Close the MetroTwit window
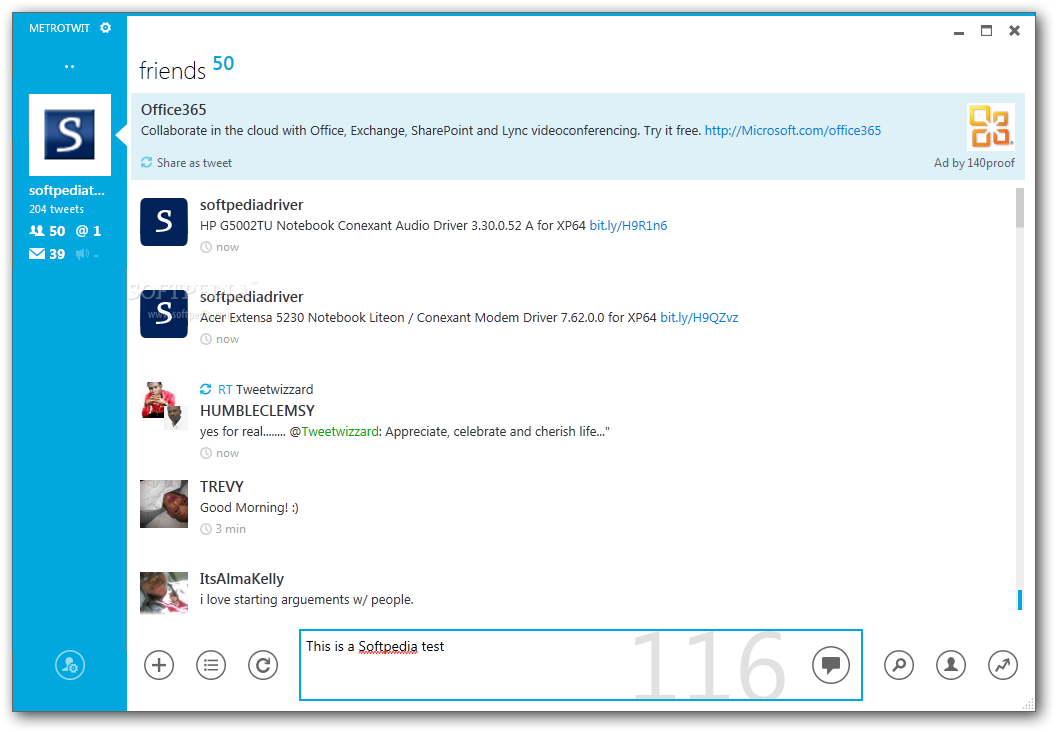The image size is (1056, 732). click(1014, 30)
